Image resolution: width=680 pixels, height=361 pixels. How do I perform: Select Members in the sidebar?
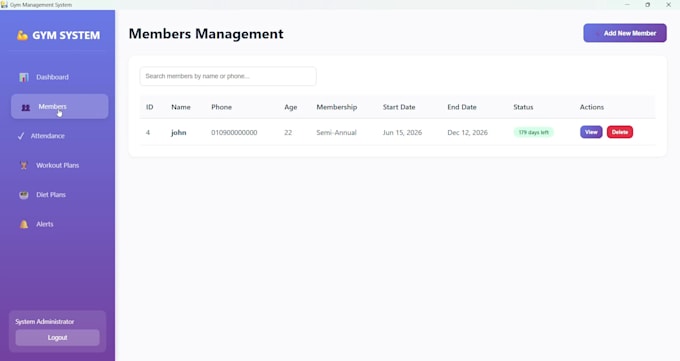click(59, 106)
